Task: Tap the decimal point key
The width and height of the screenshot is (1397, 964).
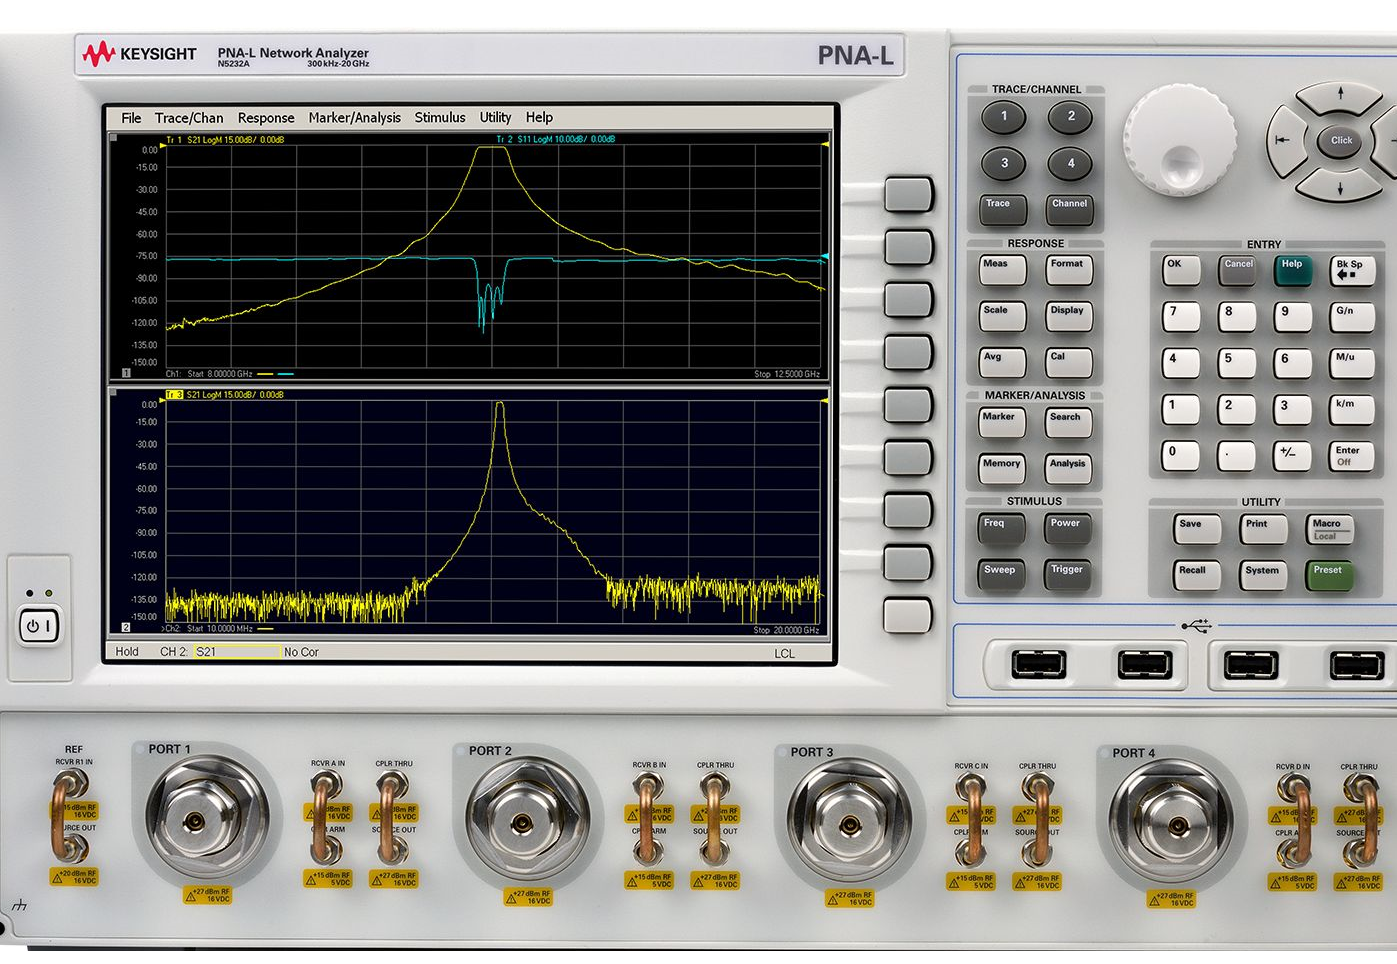Action: tap(1237, 457)
